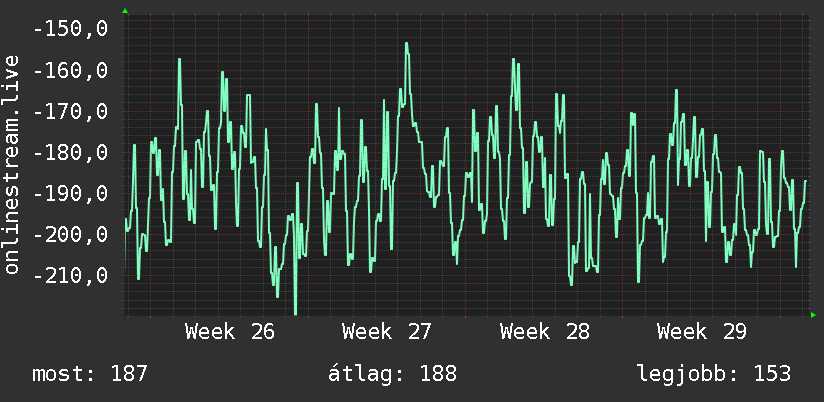This screenshot has width=824, height=402.
Task: Click the -180,0 y-axis label
Action: tap(70, 152)
